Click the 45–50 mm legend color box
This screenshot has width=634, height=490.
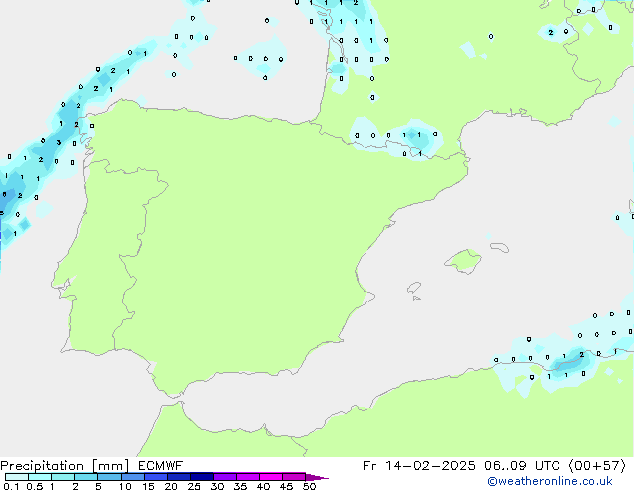coord(294,477)
